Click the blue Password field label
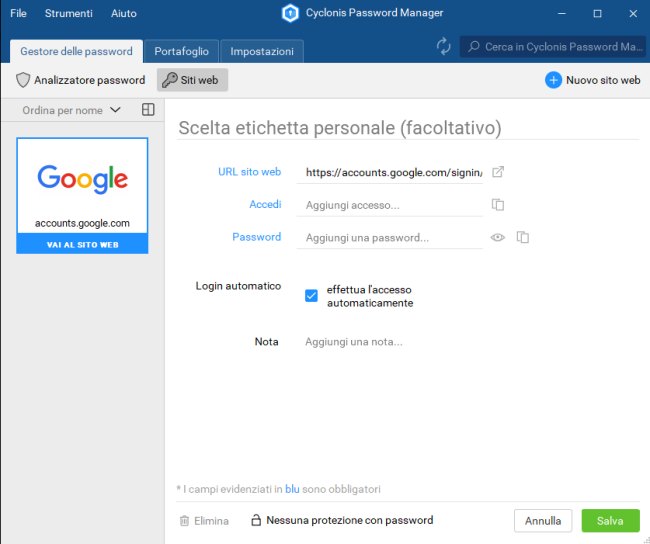Image resolution: width=650 pixels, height=544 pixels. (257, 237)
